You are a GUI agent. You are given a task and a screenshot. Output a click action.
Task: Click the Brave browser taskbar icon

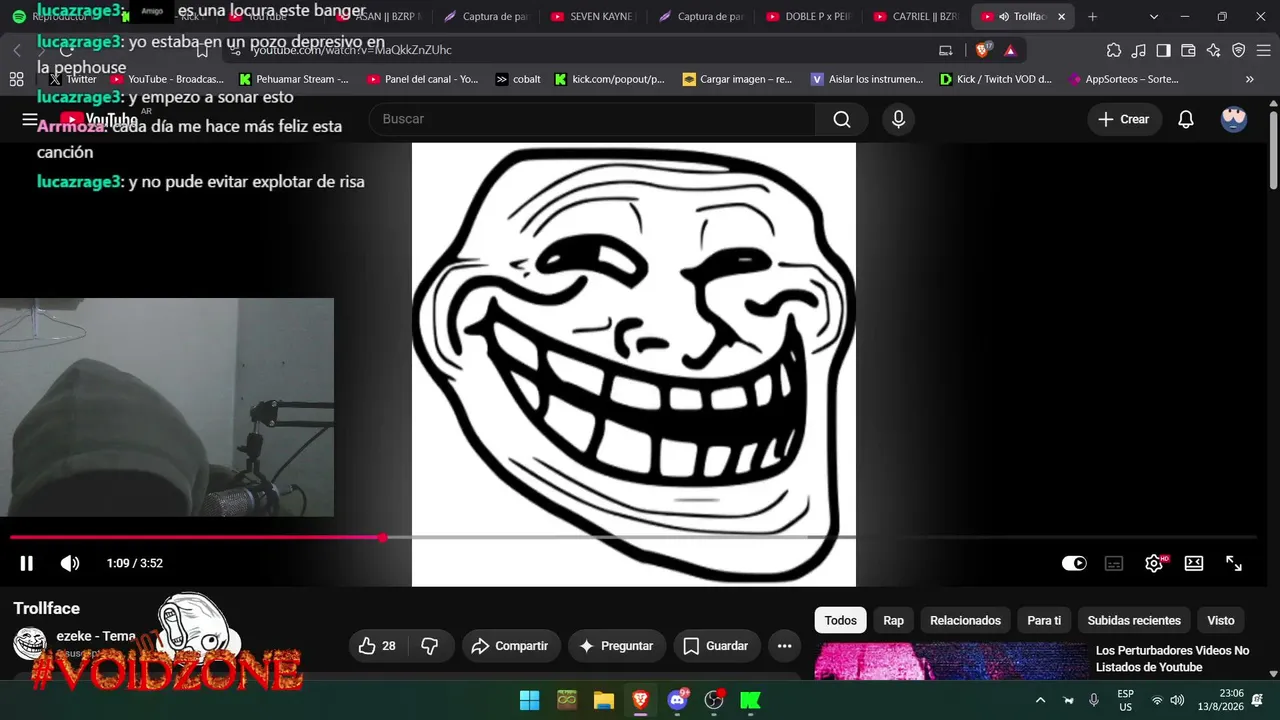tap(640, 700)
